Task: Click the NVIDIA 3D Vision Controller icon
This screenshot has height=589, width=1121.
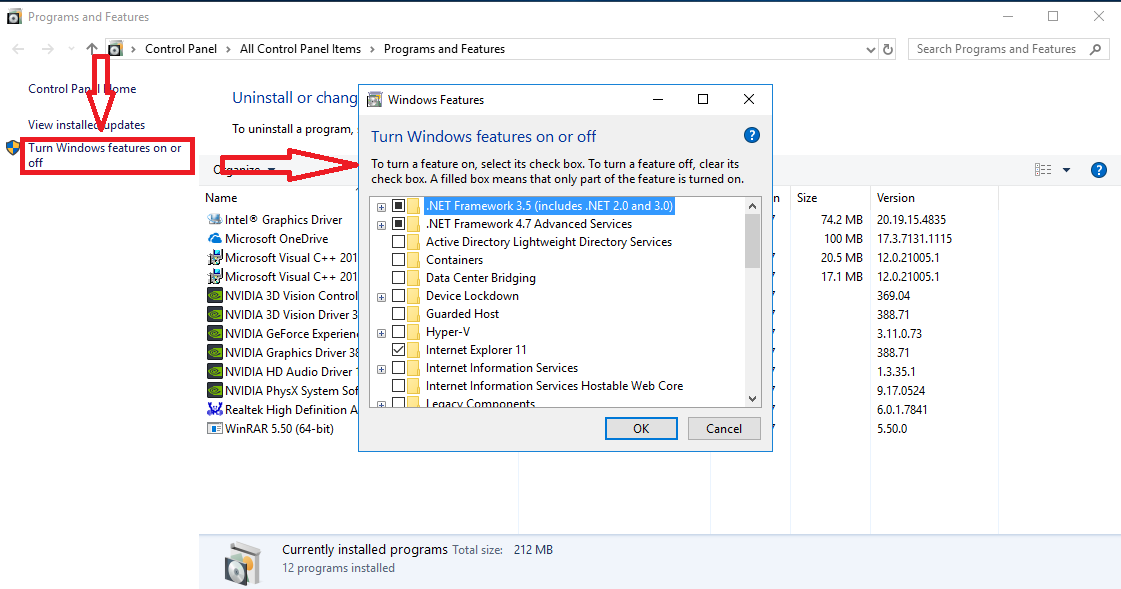Action: pos(214,296)
